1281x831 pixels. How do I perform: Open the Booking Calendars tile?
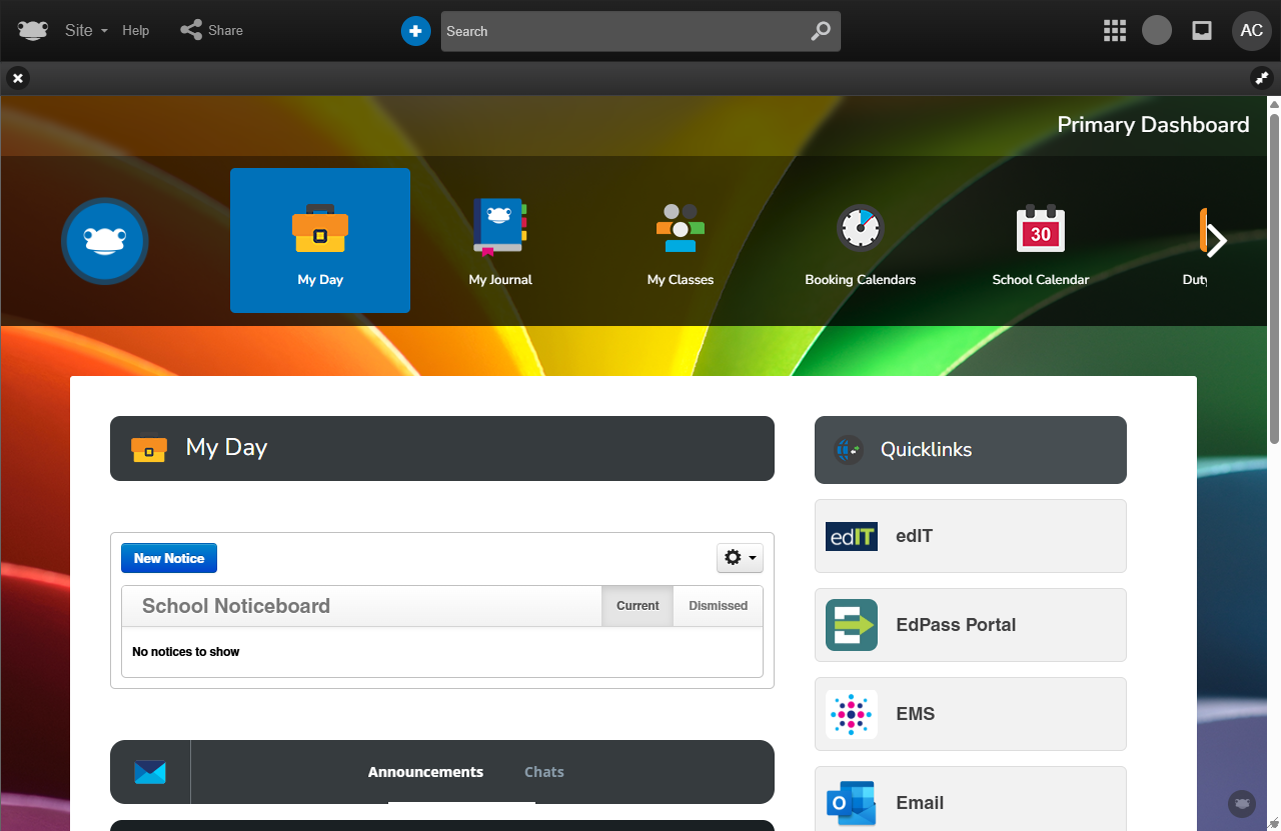click(x=860, y=240)
